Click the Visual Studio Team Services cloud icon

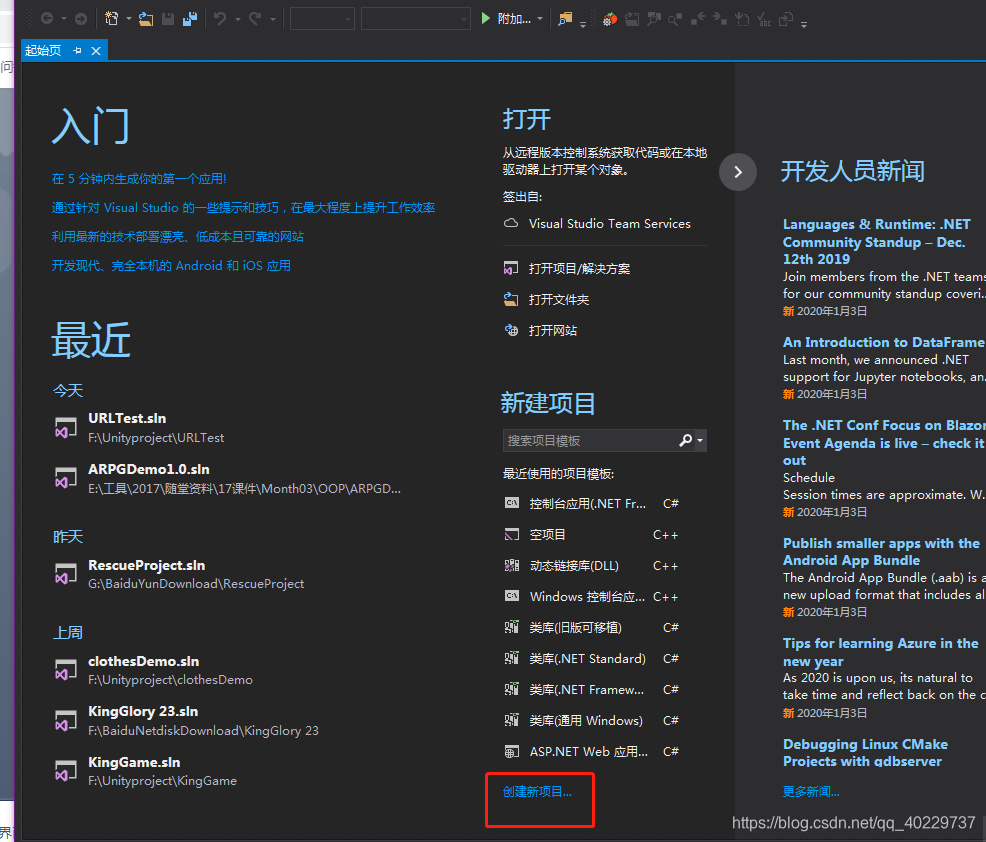click(x=511, y=223)
